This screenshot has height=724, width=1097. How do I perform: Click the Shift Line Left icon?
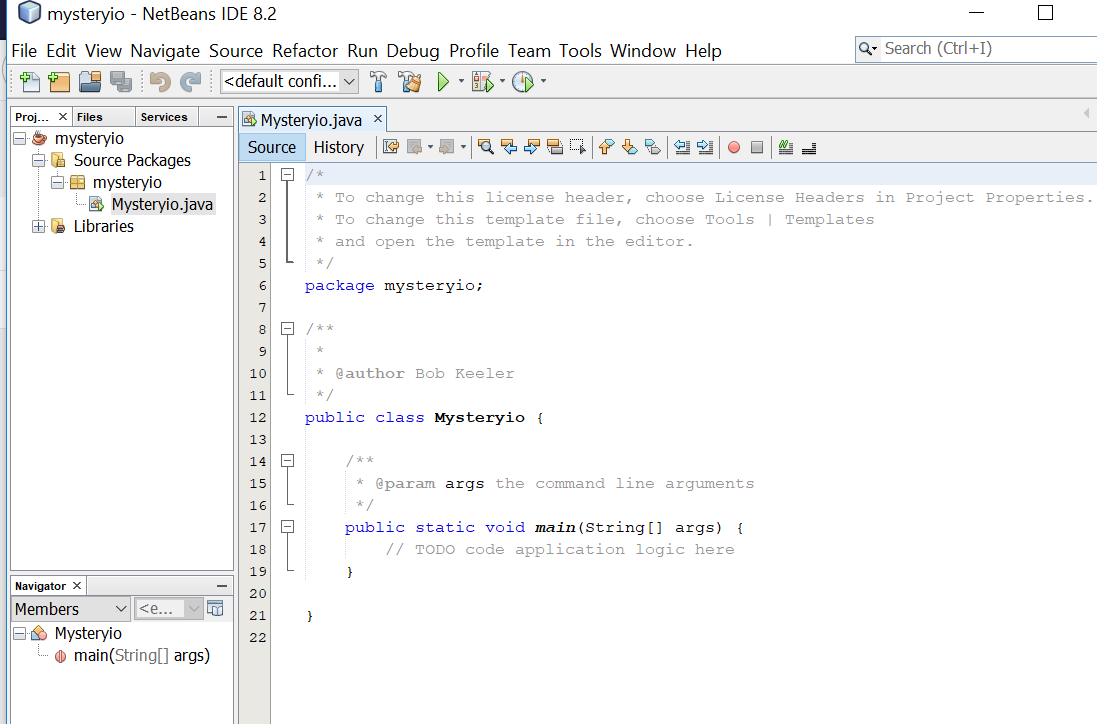682,147
